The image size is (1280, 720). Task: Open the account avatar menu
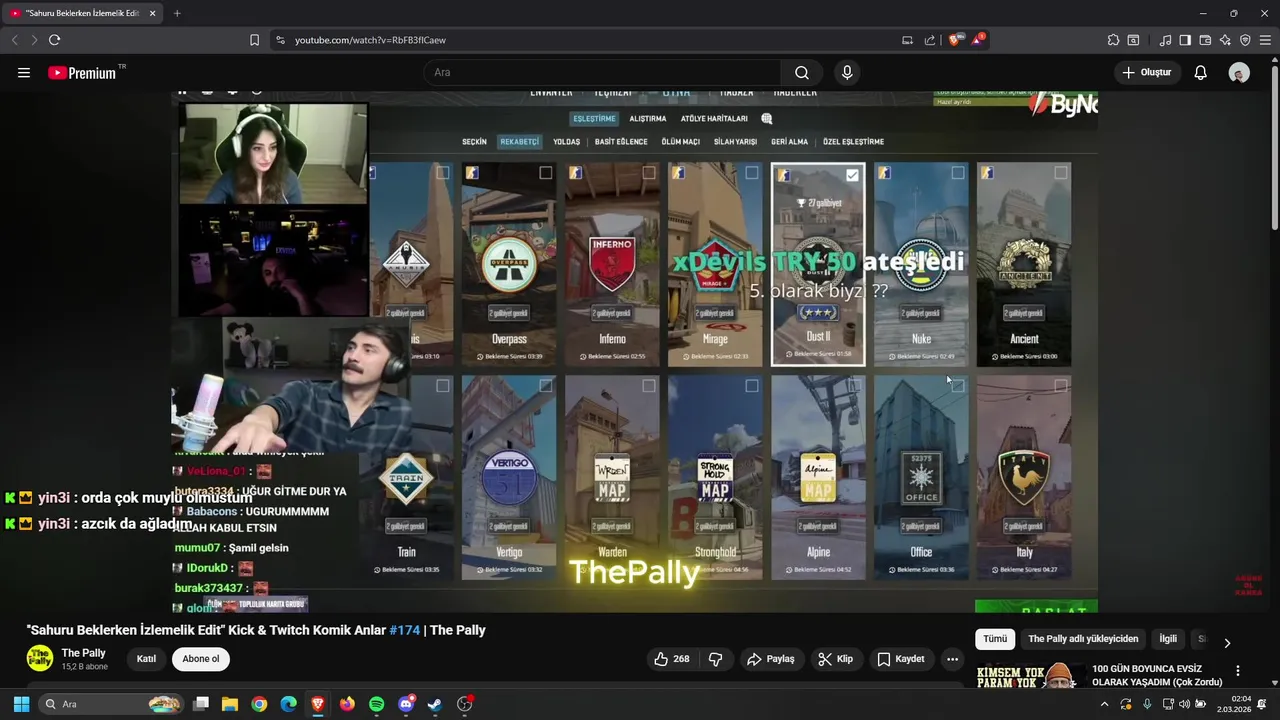1239,73
